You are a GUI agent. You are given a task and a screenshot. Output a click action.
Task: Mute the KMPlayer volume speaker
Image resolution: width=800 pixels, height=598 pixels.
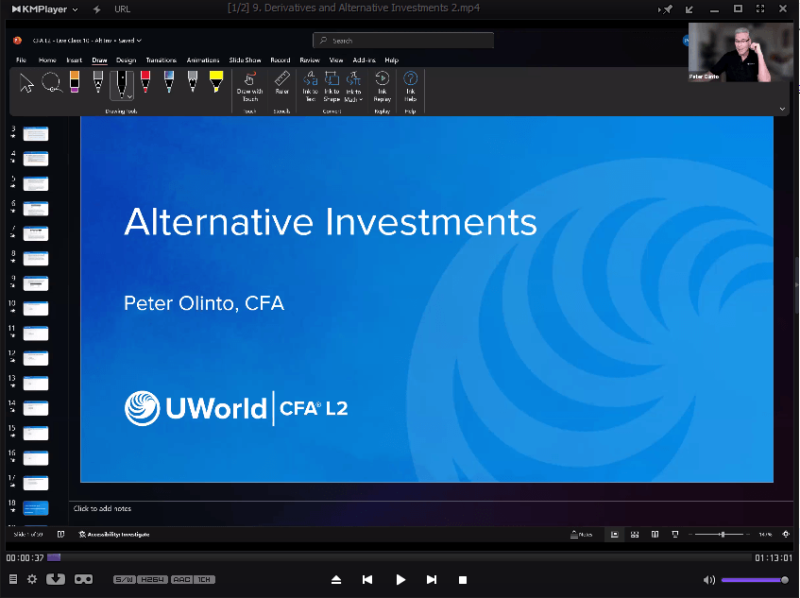point(709,580)
